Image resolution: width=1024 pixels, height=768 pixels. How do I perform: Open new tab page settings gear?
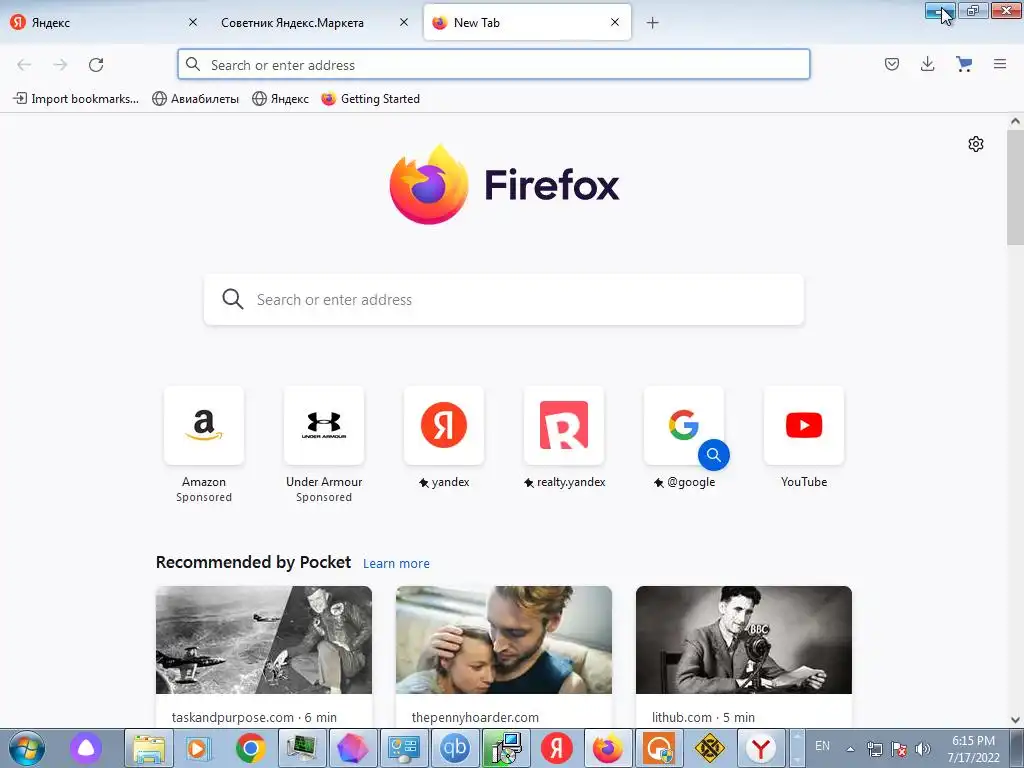[976, 144]
